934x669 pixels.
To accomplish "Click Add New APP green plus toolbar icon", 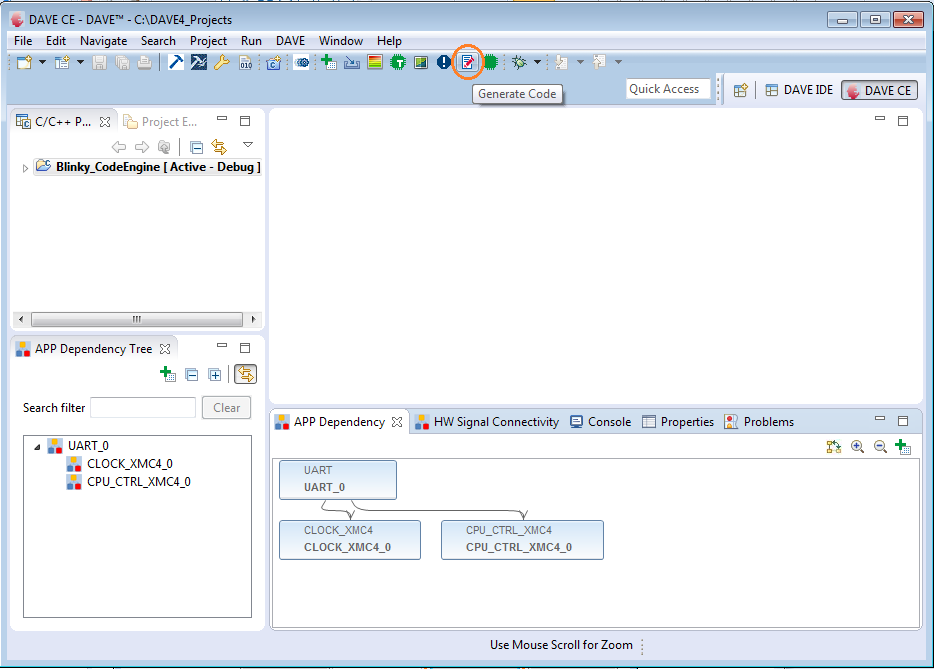I will (329, 62).
